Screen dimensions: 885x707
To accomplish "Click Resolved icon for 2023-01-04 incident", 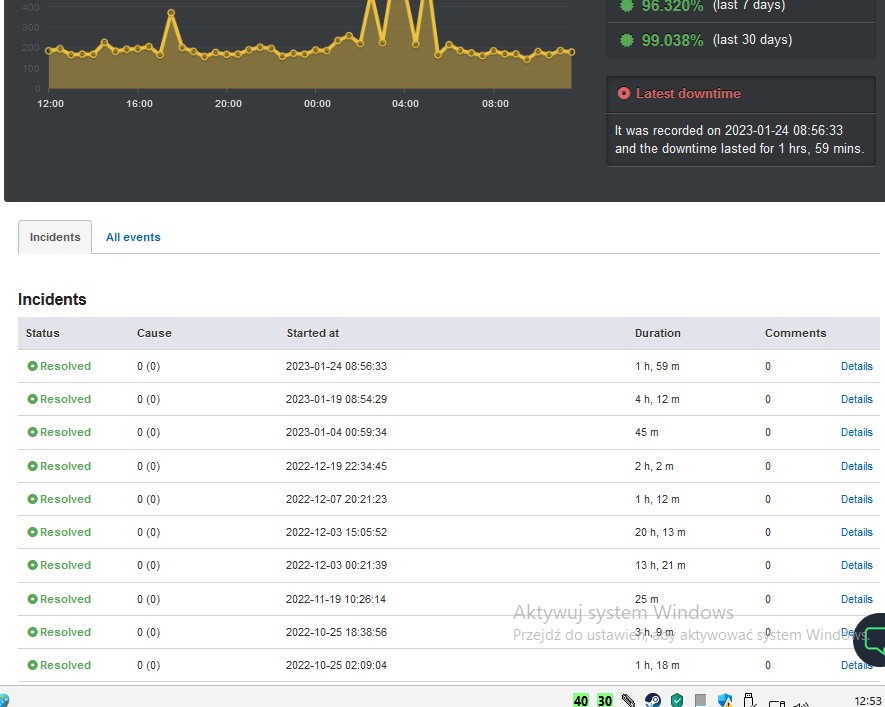I will point(33,432).
